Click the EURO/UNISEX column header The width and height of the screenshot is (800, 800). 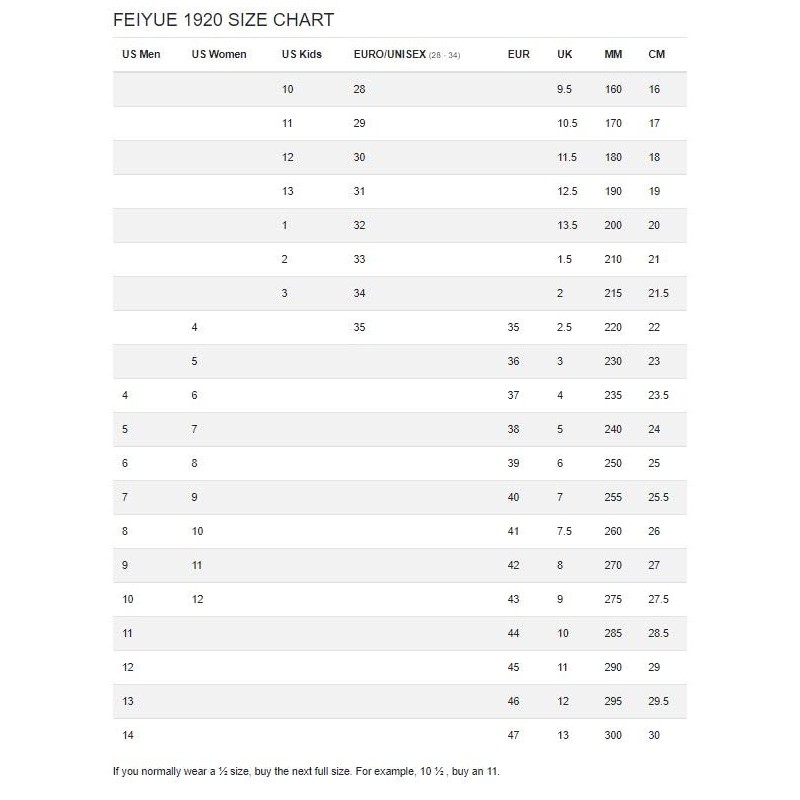389,54
